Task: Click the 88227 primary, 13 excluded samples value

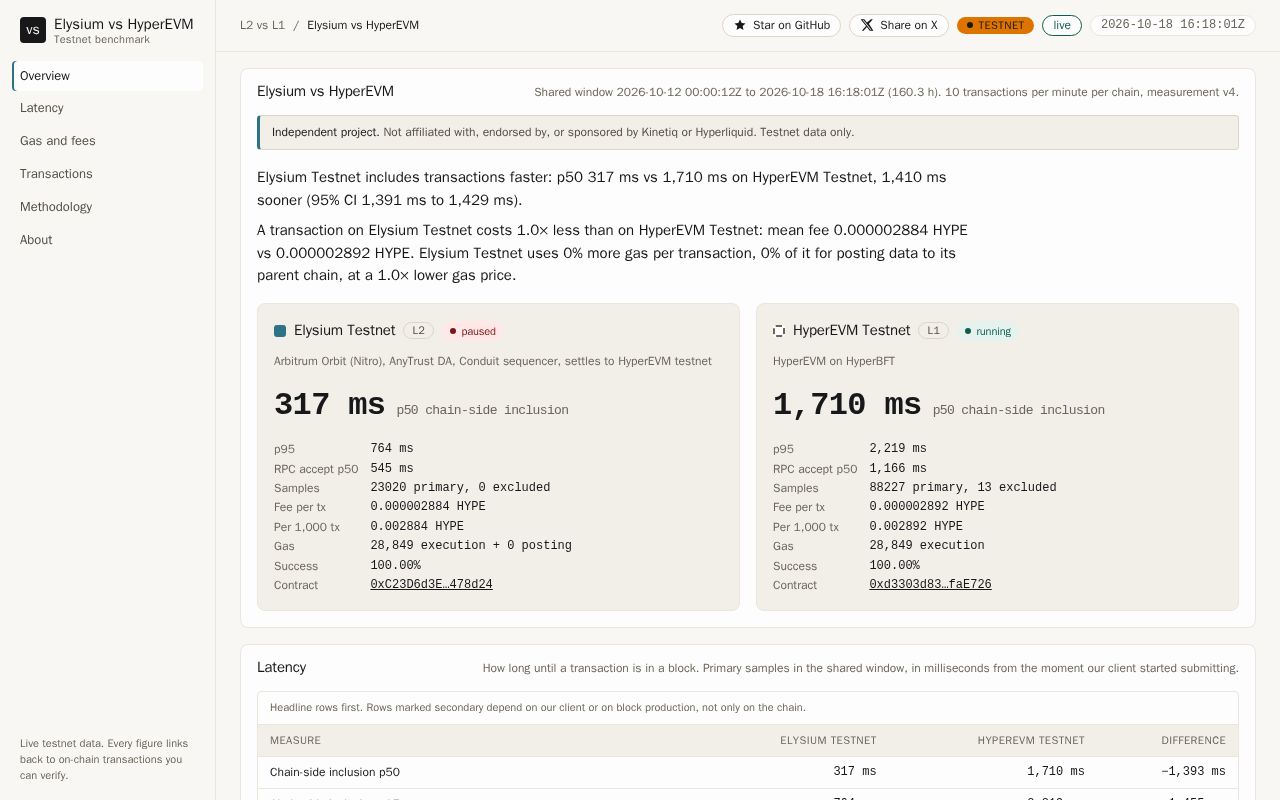Action: pos(963,488)
